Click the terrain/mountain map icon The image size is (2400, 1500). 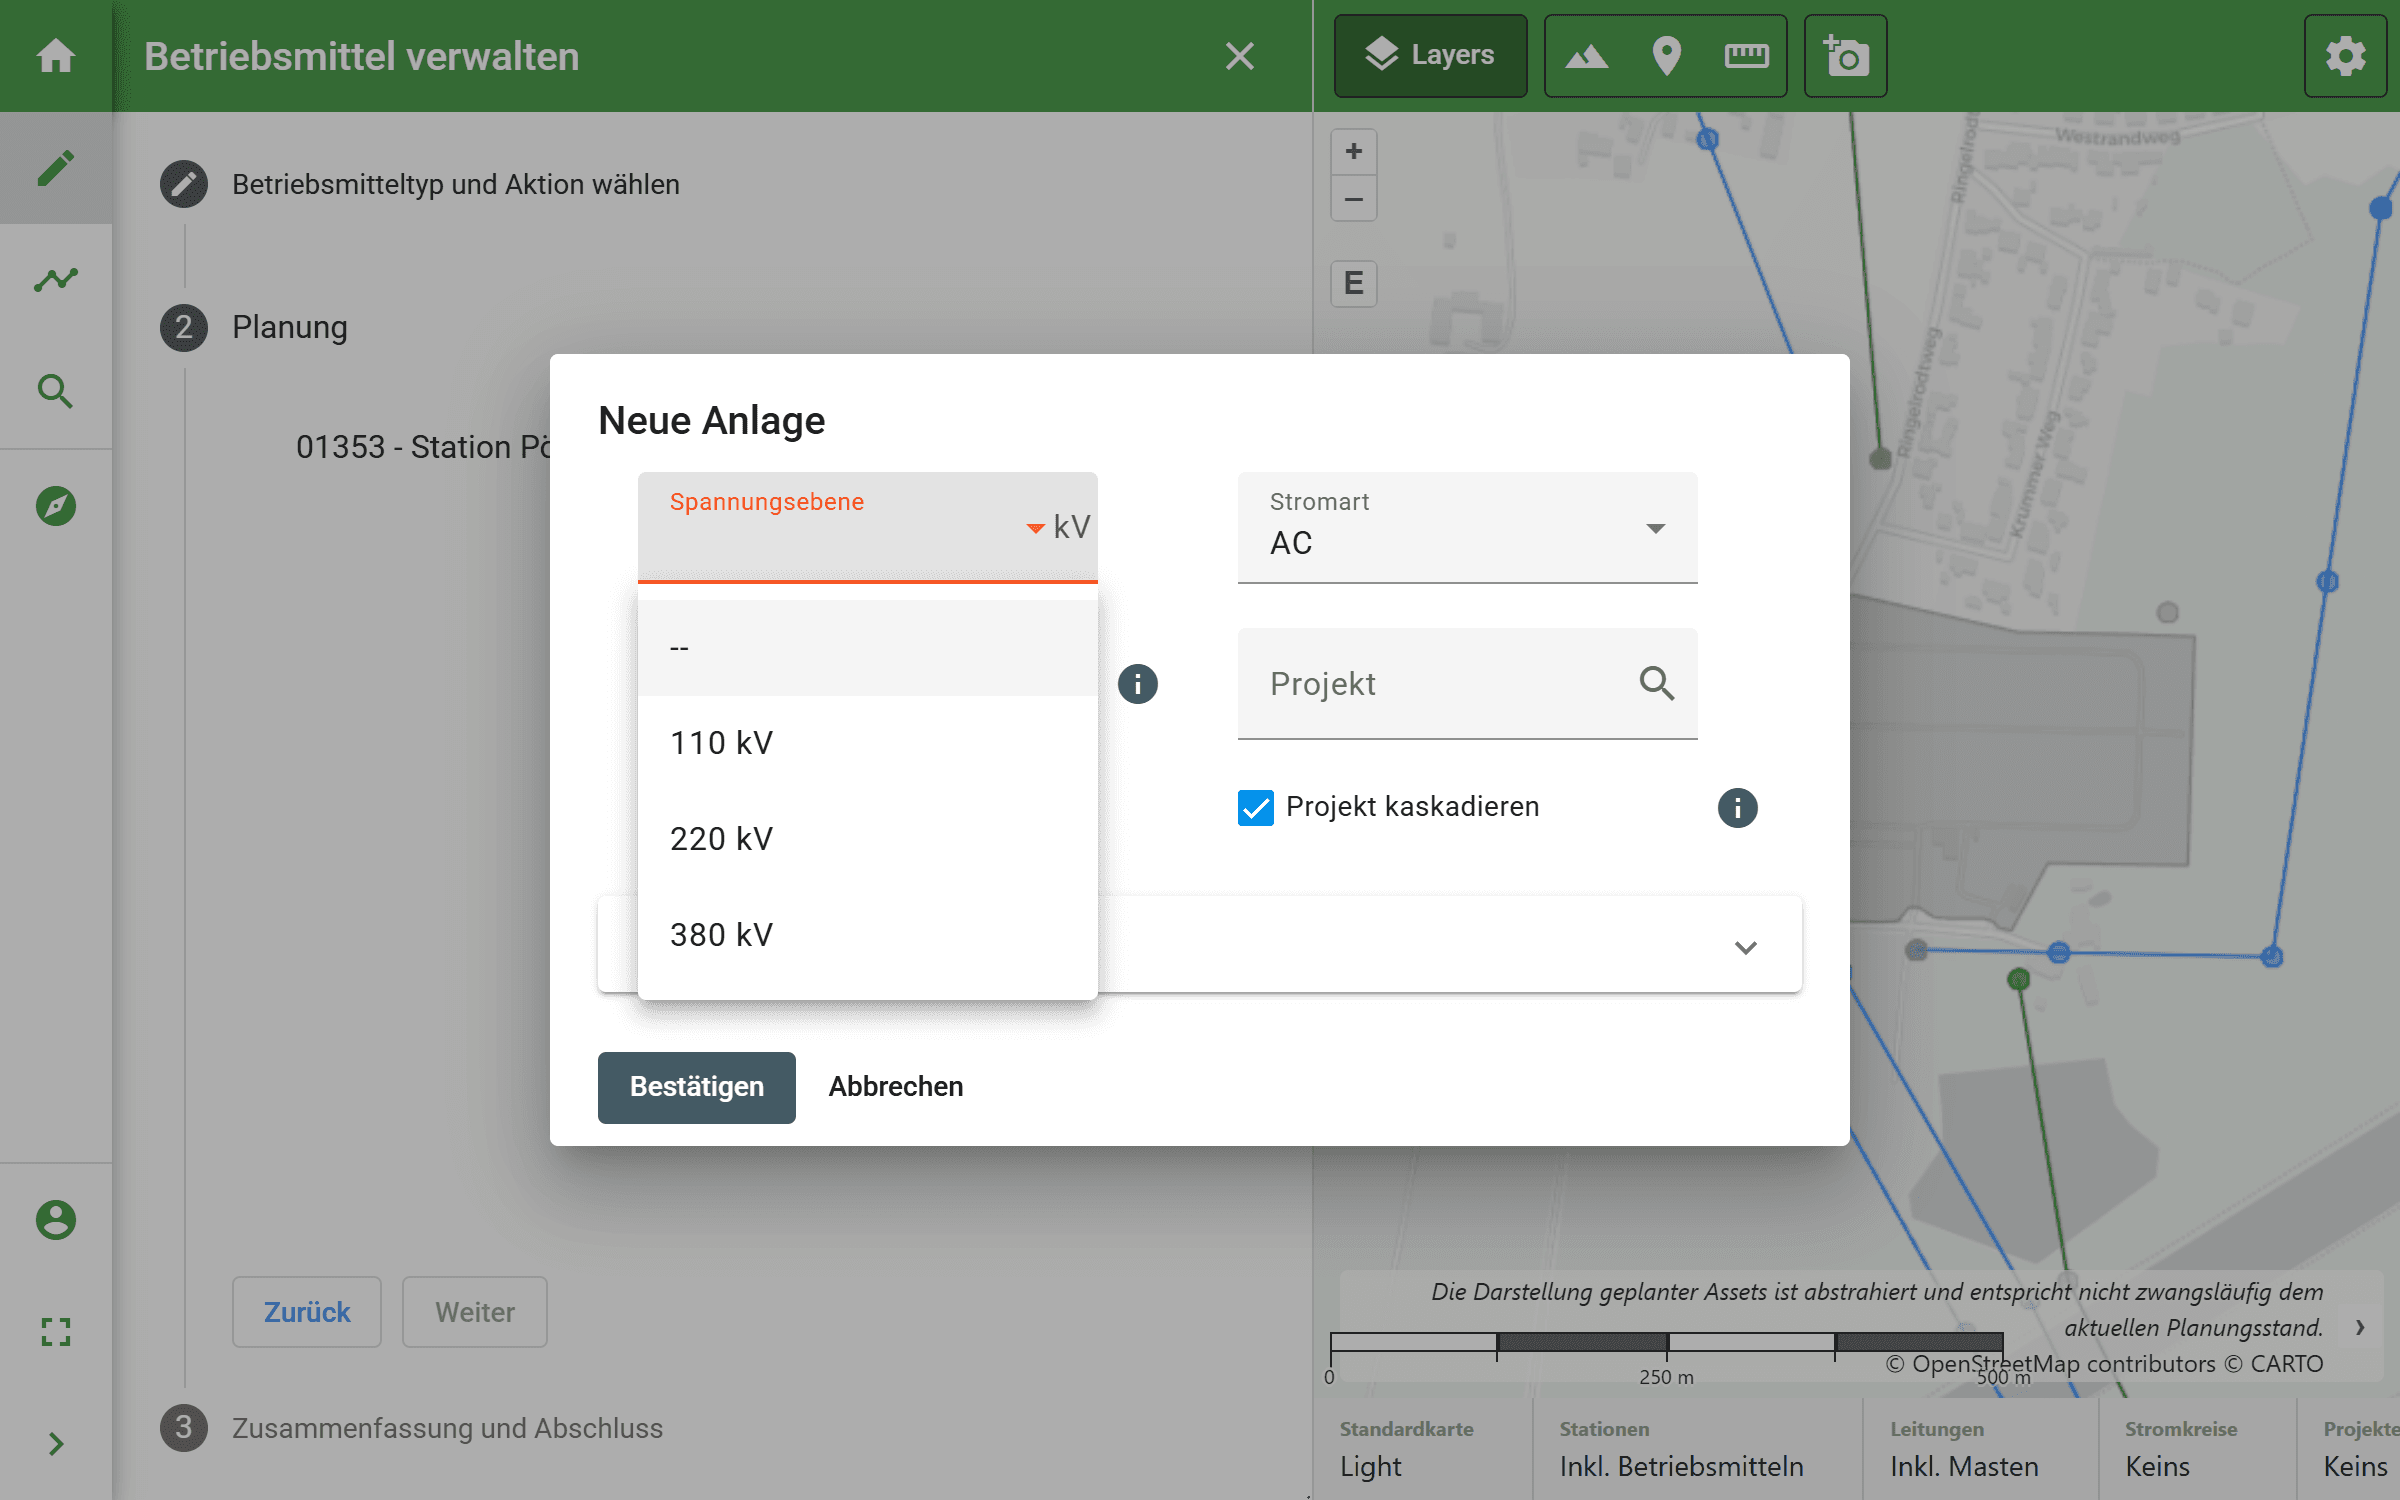click(x=1589, y=56)
